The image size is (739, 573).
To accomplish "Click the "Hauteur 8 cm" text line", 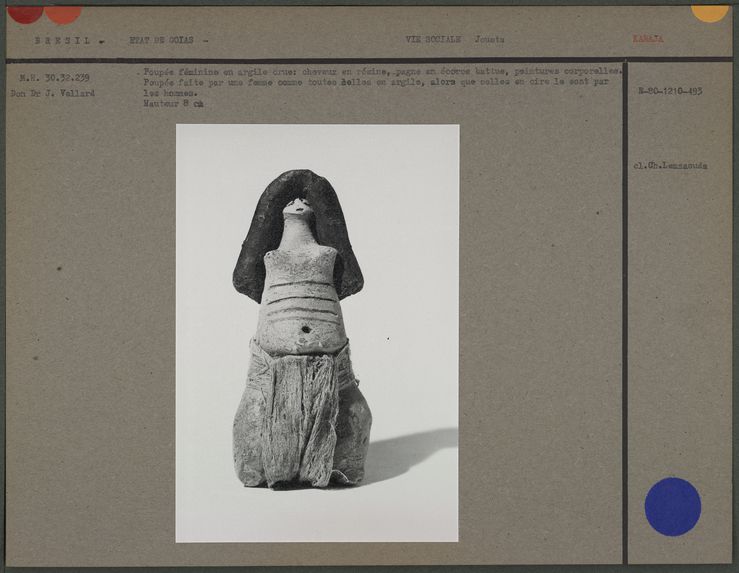I will click(x=173, y=103).
